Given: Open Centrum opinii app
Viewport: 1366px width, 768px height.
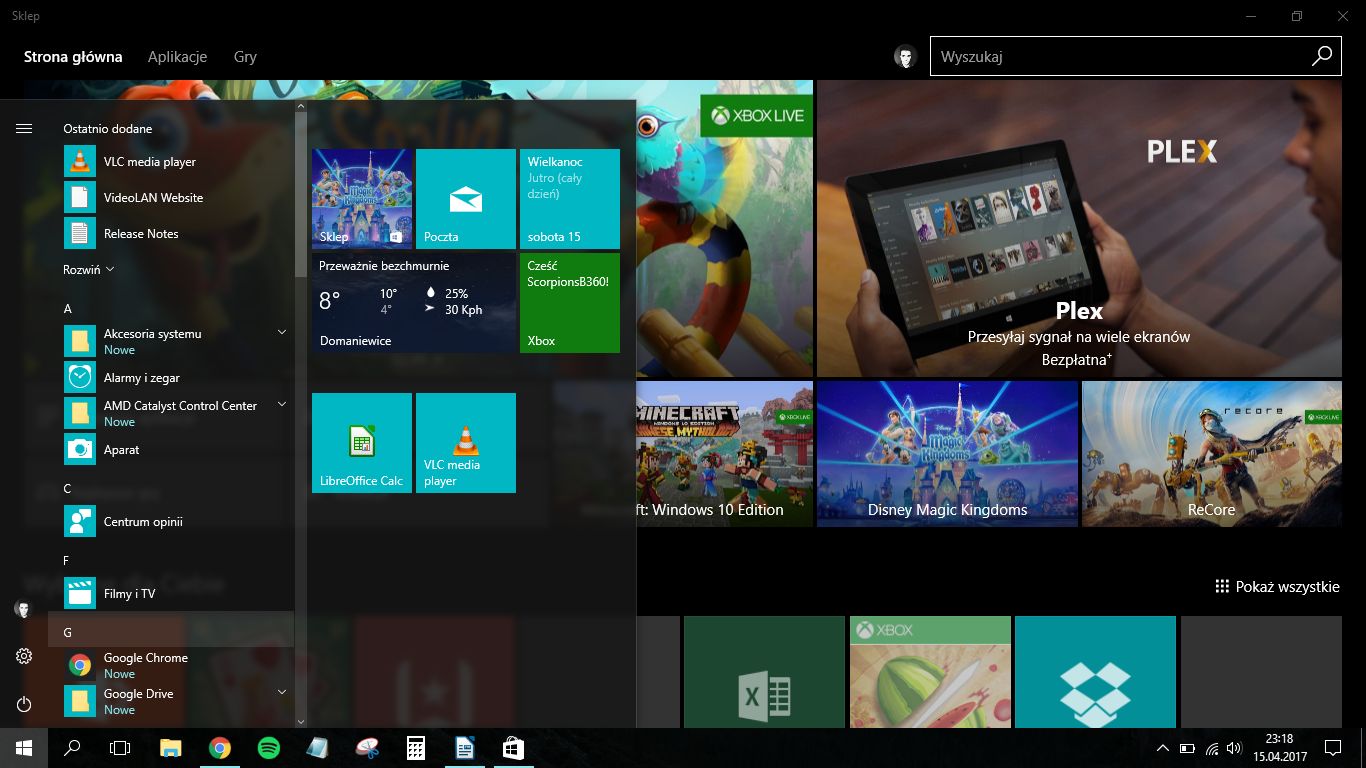Looking at the screenshot, I should 170,522.
